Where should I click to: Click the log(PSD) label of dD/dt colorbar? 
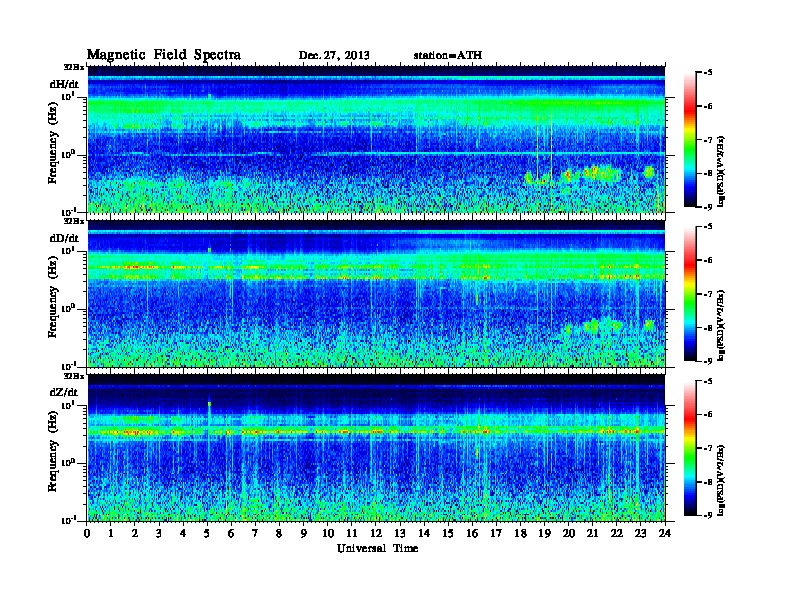click(x=721, y=325)
